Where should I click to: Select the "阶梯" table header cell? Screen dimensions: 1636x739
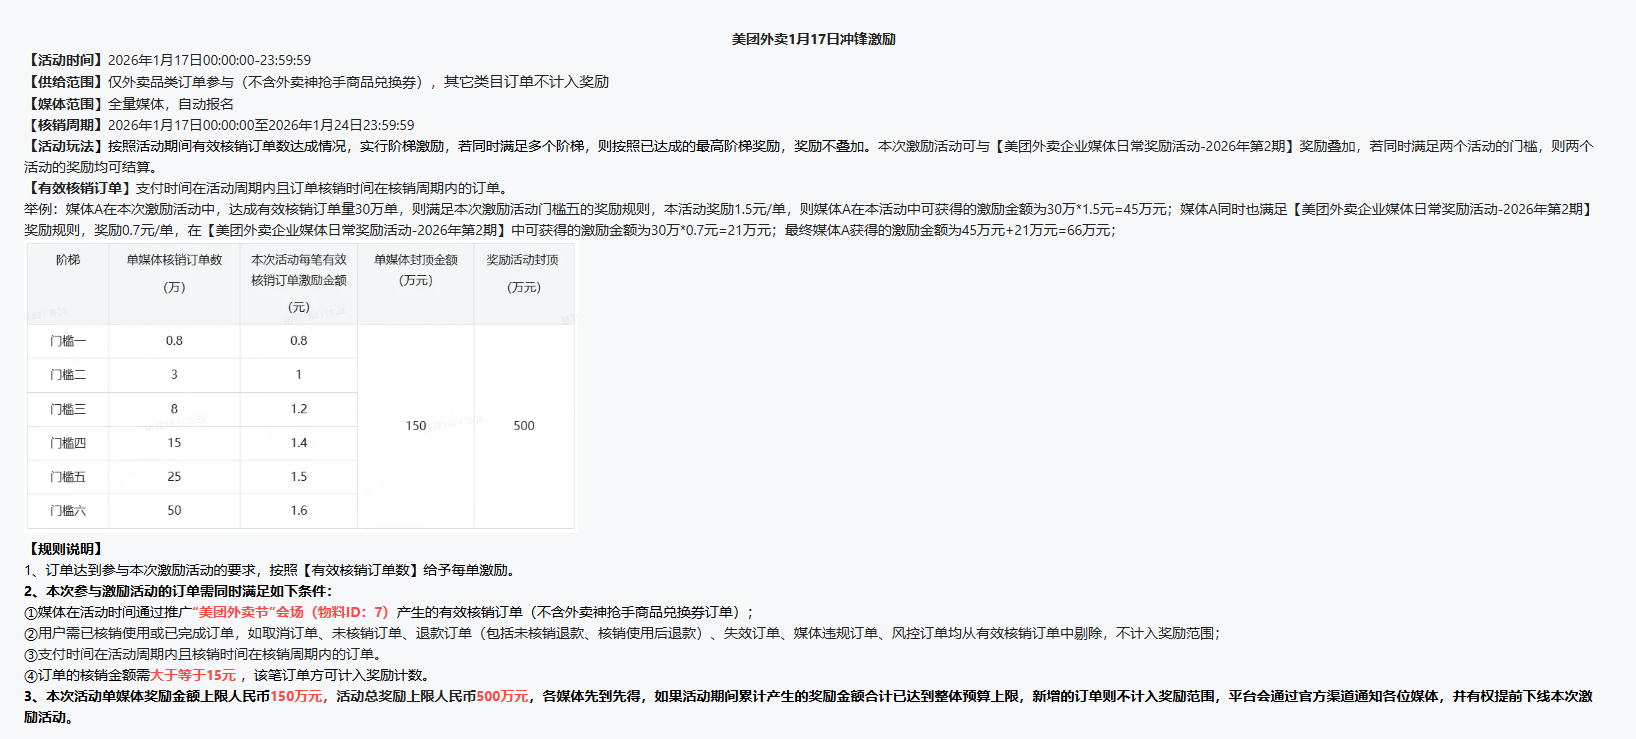point(68,260)
